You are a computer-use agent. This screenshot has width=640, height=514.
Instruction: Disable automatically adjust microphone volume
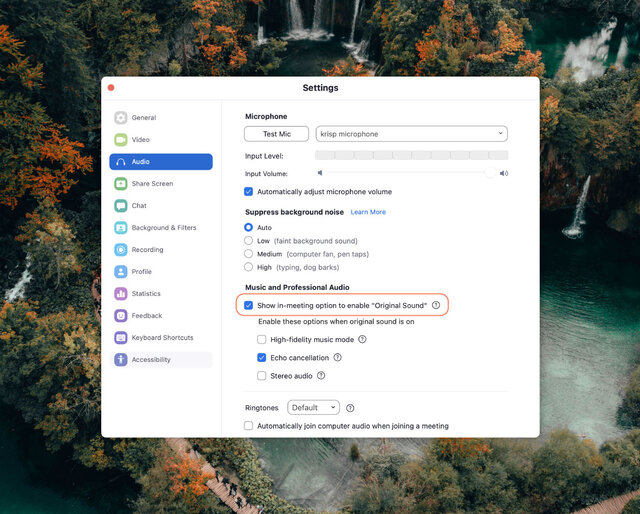coord(248,191)
